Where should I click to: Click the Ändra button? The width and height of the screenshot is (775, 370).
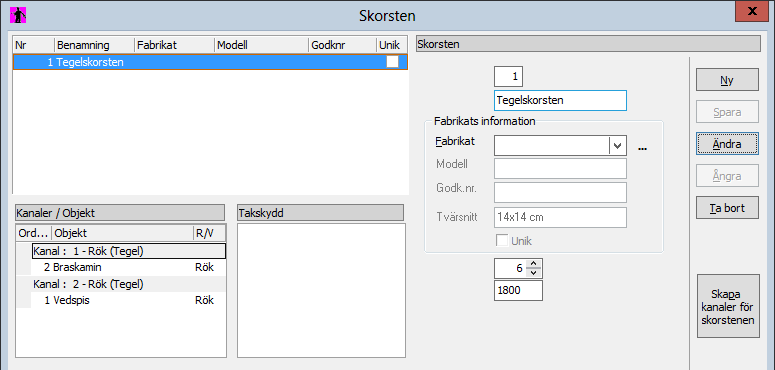727,144
